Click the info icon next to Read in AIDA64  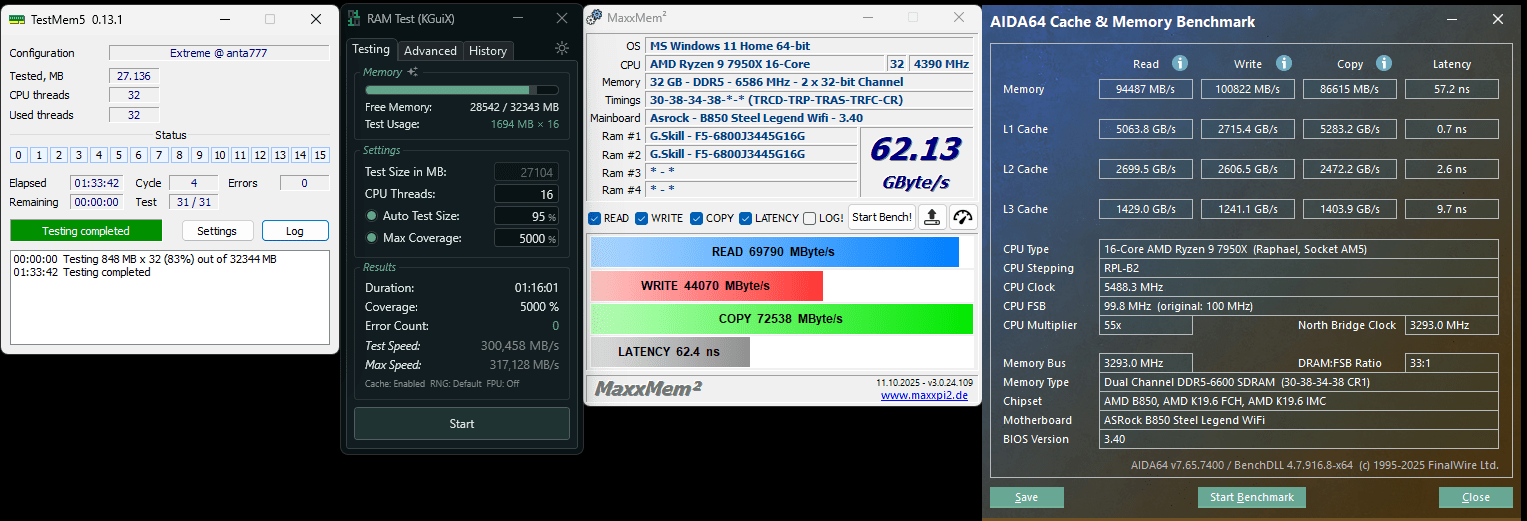point(1179,63)
